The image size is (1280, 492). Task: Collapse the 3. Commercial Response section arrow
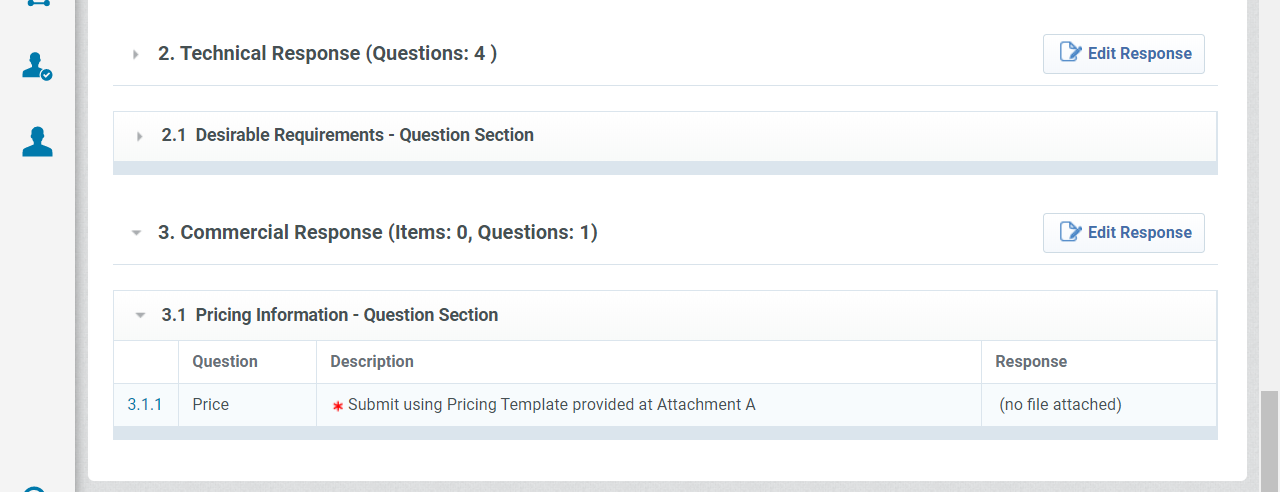(136, 233)
